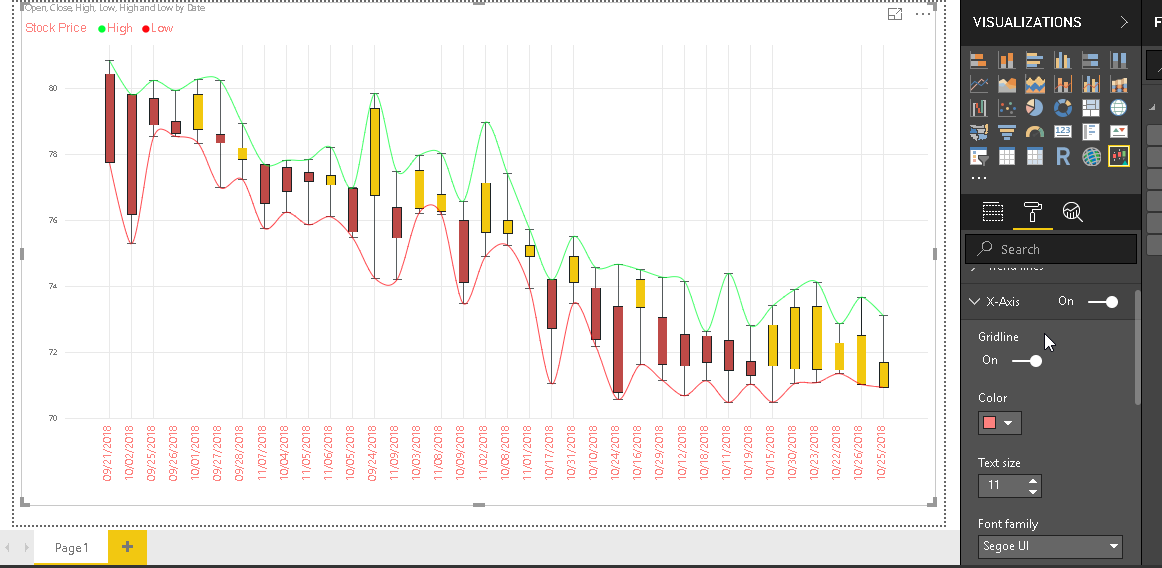Decrease the Text size value
The image size is (1162, 568).
(1033, 491)
